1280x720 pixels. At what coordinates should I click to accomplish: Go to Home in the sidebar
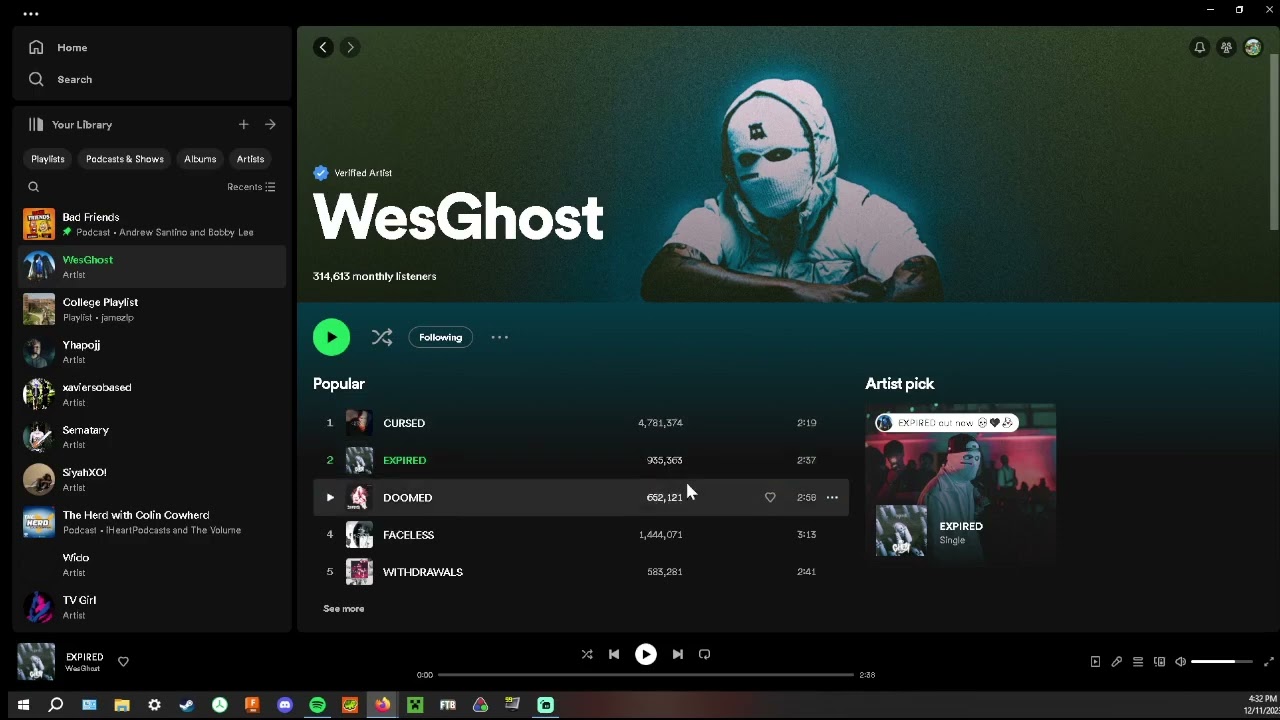pos(58,47)
